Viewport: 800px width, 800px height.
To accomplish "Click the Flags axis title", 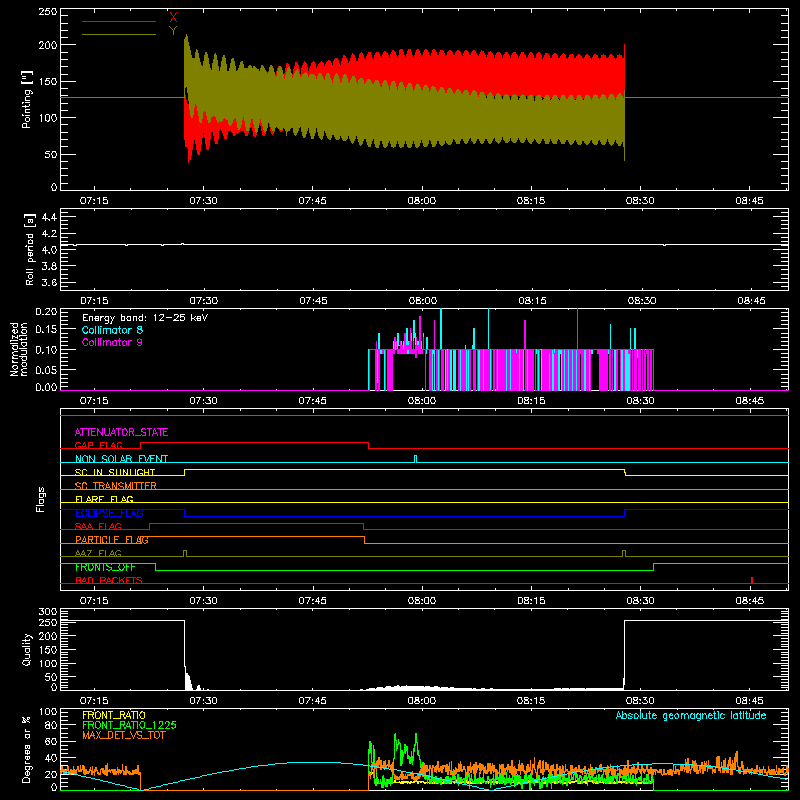I will pyautogui.click(x=41, y=499).
